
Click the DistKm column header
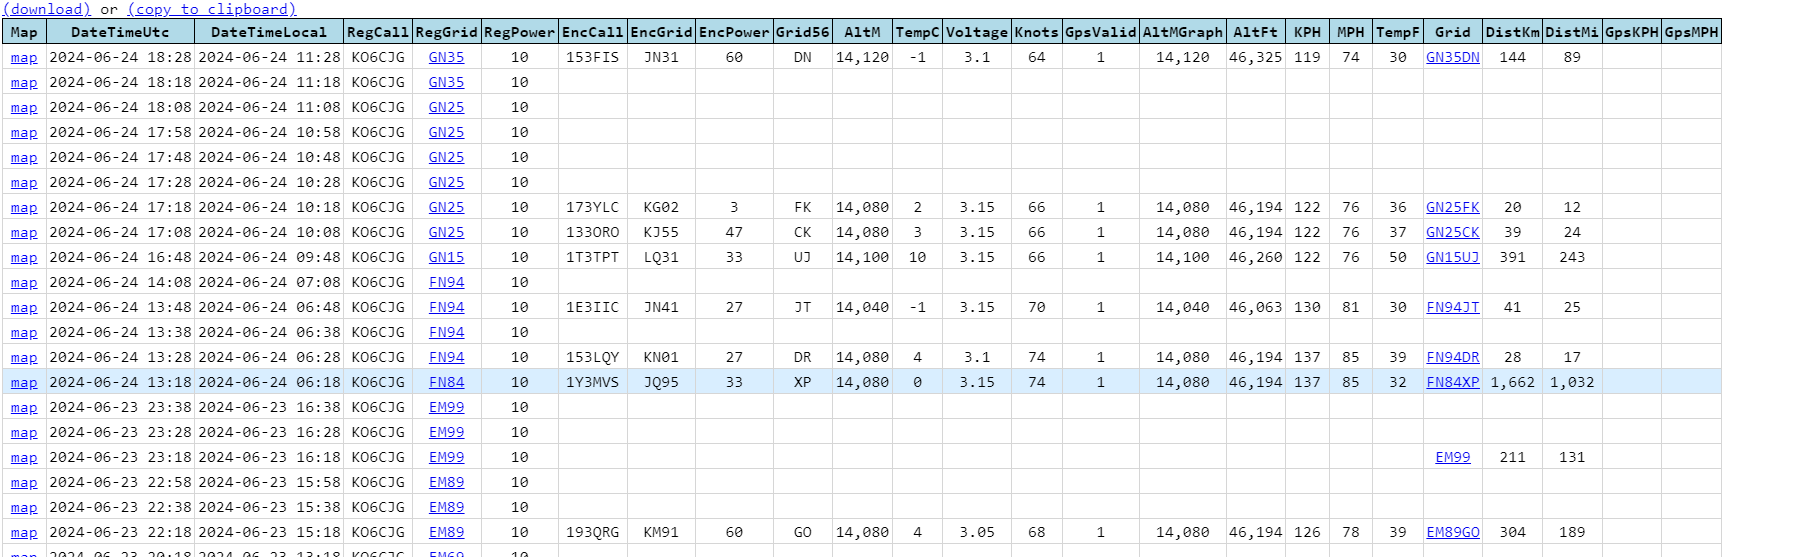(x=1512, y=32)
